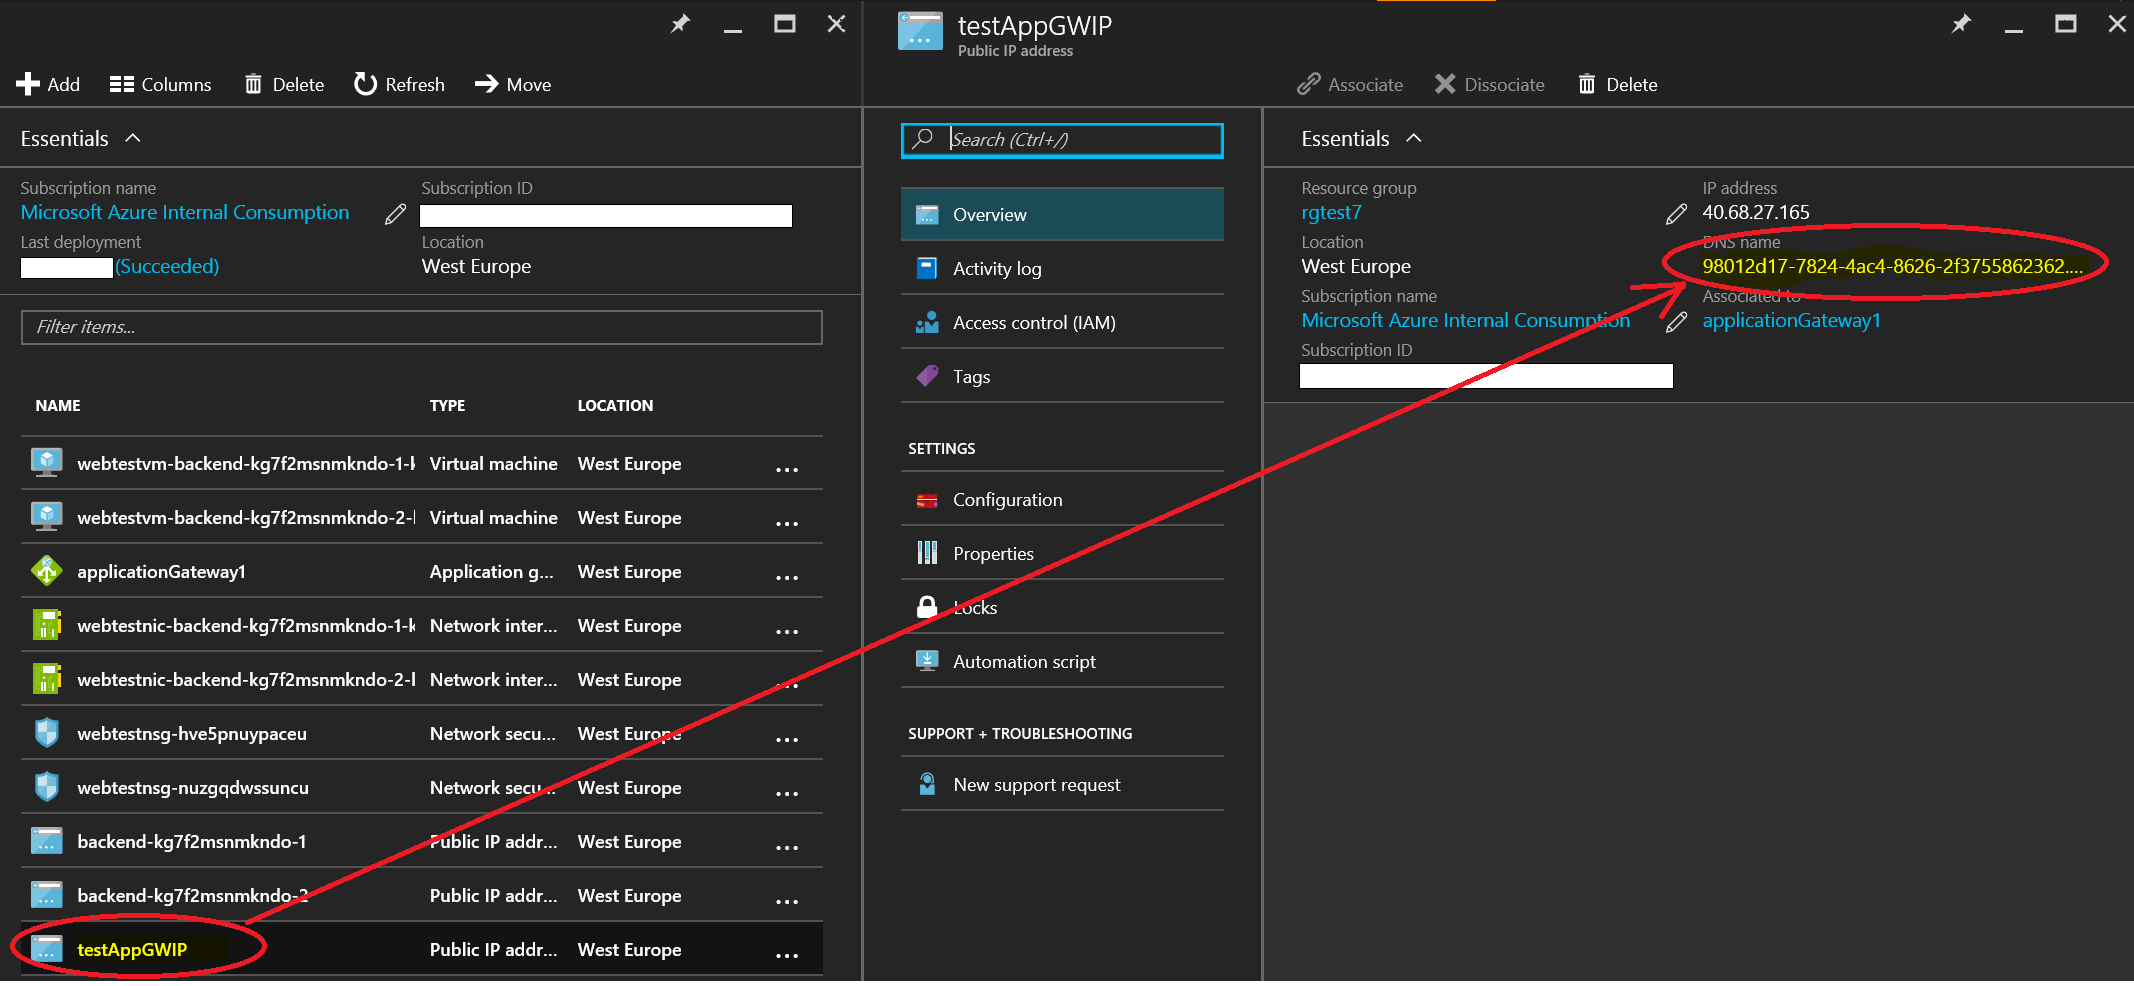Image resolution: width=2134 pixels, height=986 pixels.
Task: Edit subscription pencil icon in resource group blade
Action: pos(396,214)
